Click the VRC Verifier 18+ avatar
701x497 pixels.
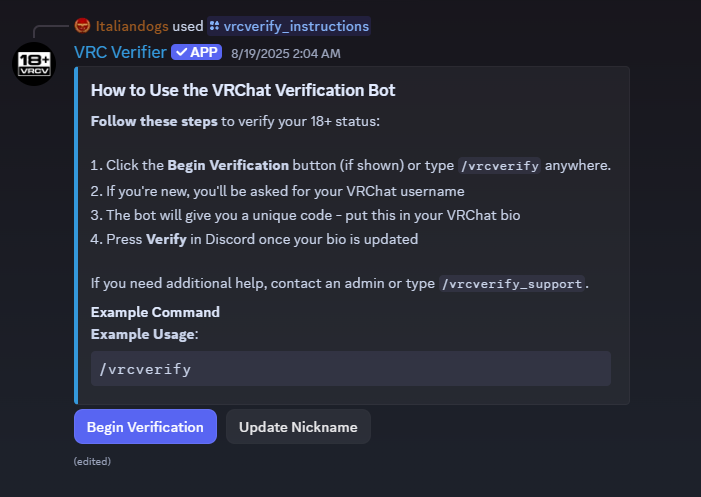coord(34,63)
